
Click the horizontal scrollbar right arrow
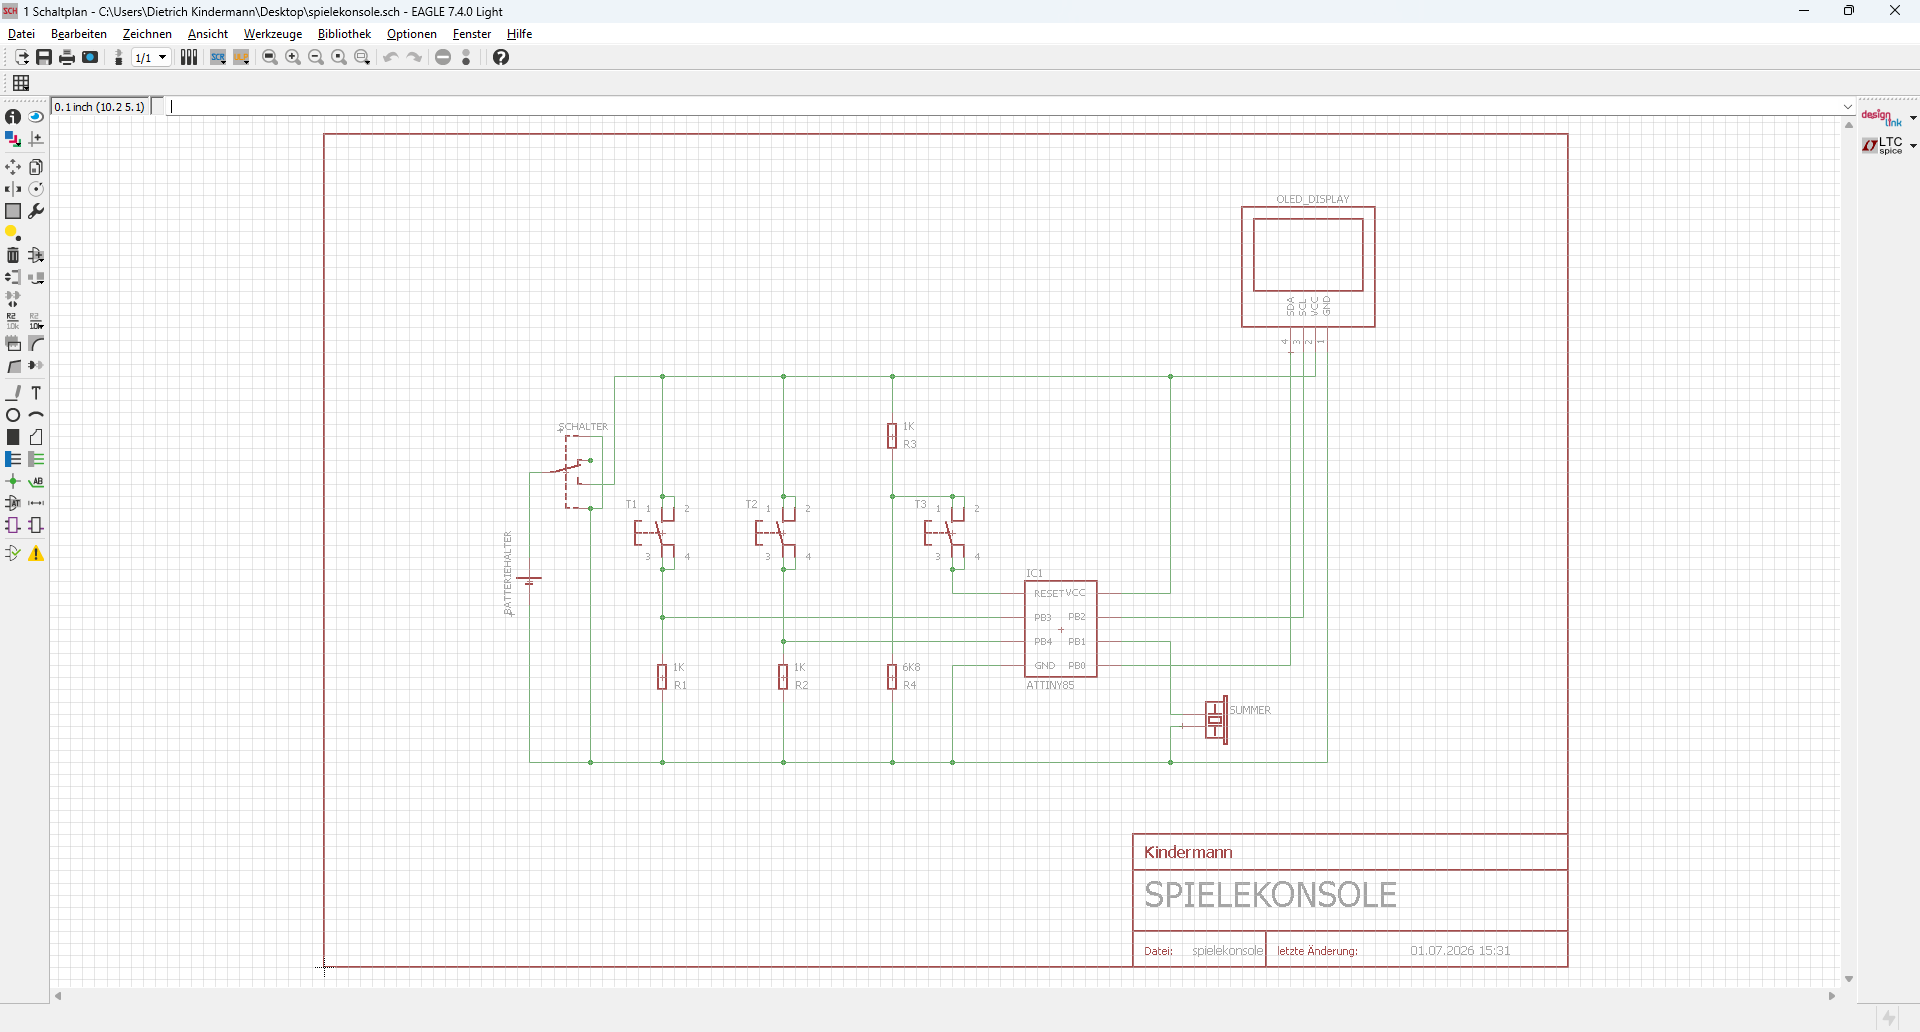click(x=1832, y=996)
